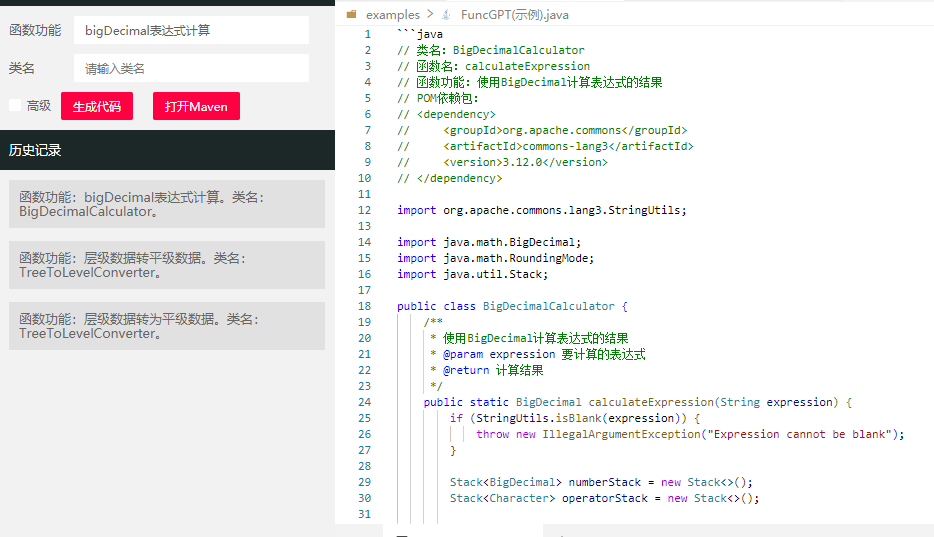Viewport: 934px width, 537px height.
Task: Click the 生成代码 button
Action: tap(96, 106)
